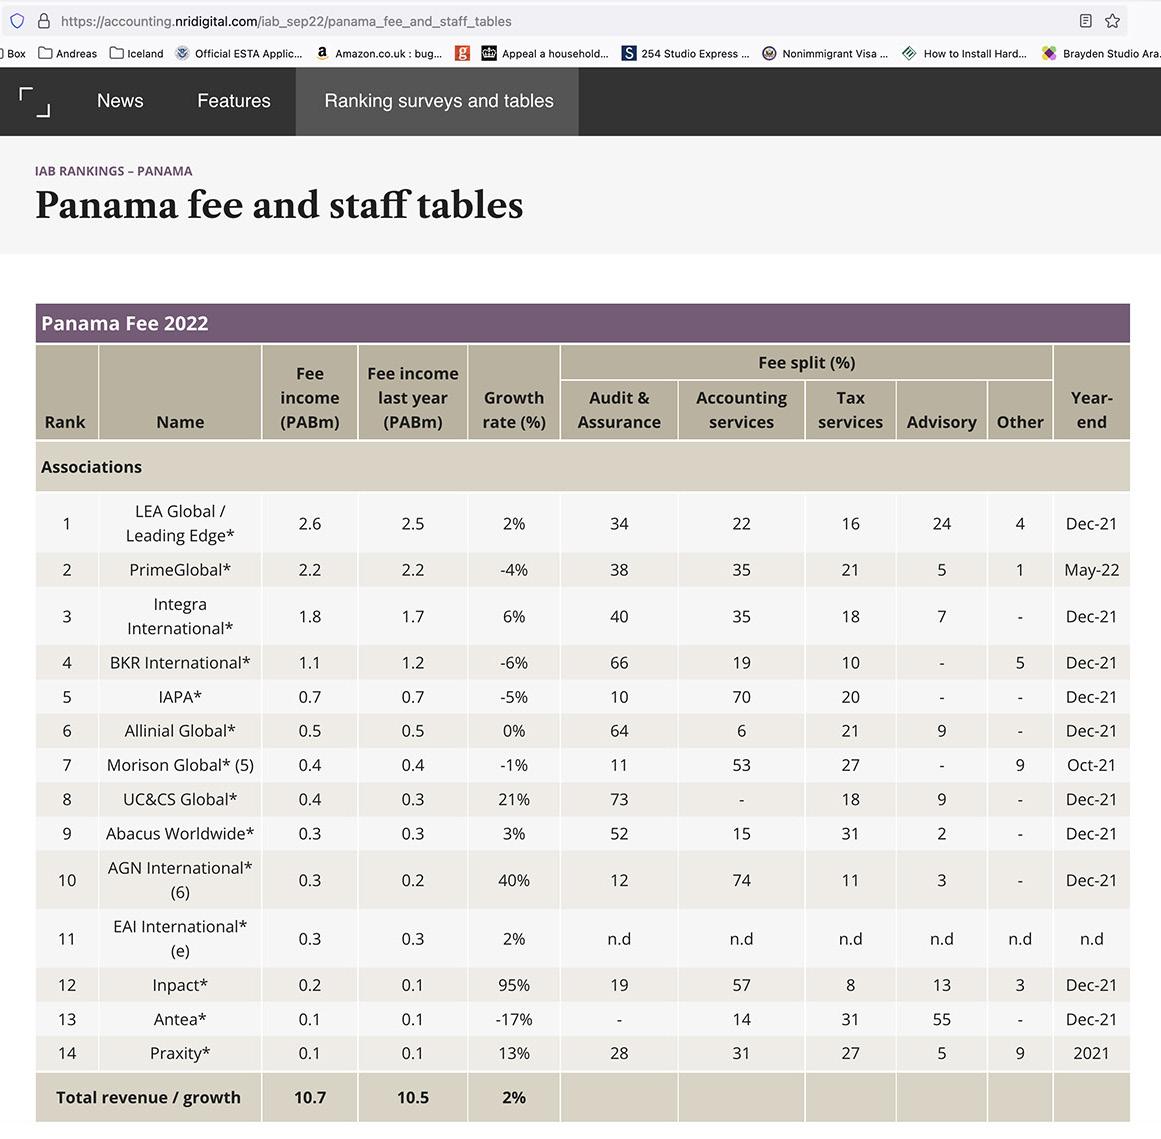Click Panama fee and staff tables heading
The width and height of the screenshot is (1161, 1139).
pyautogui.click(x=279, y=205)
